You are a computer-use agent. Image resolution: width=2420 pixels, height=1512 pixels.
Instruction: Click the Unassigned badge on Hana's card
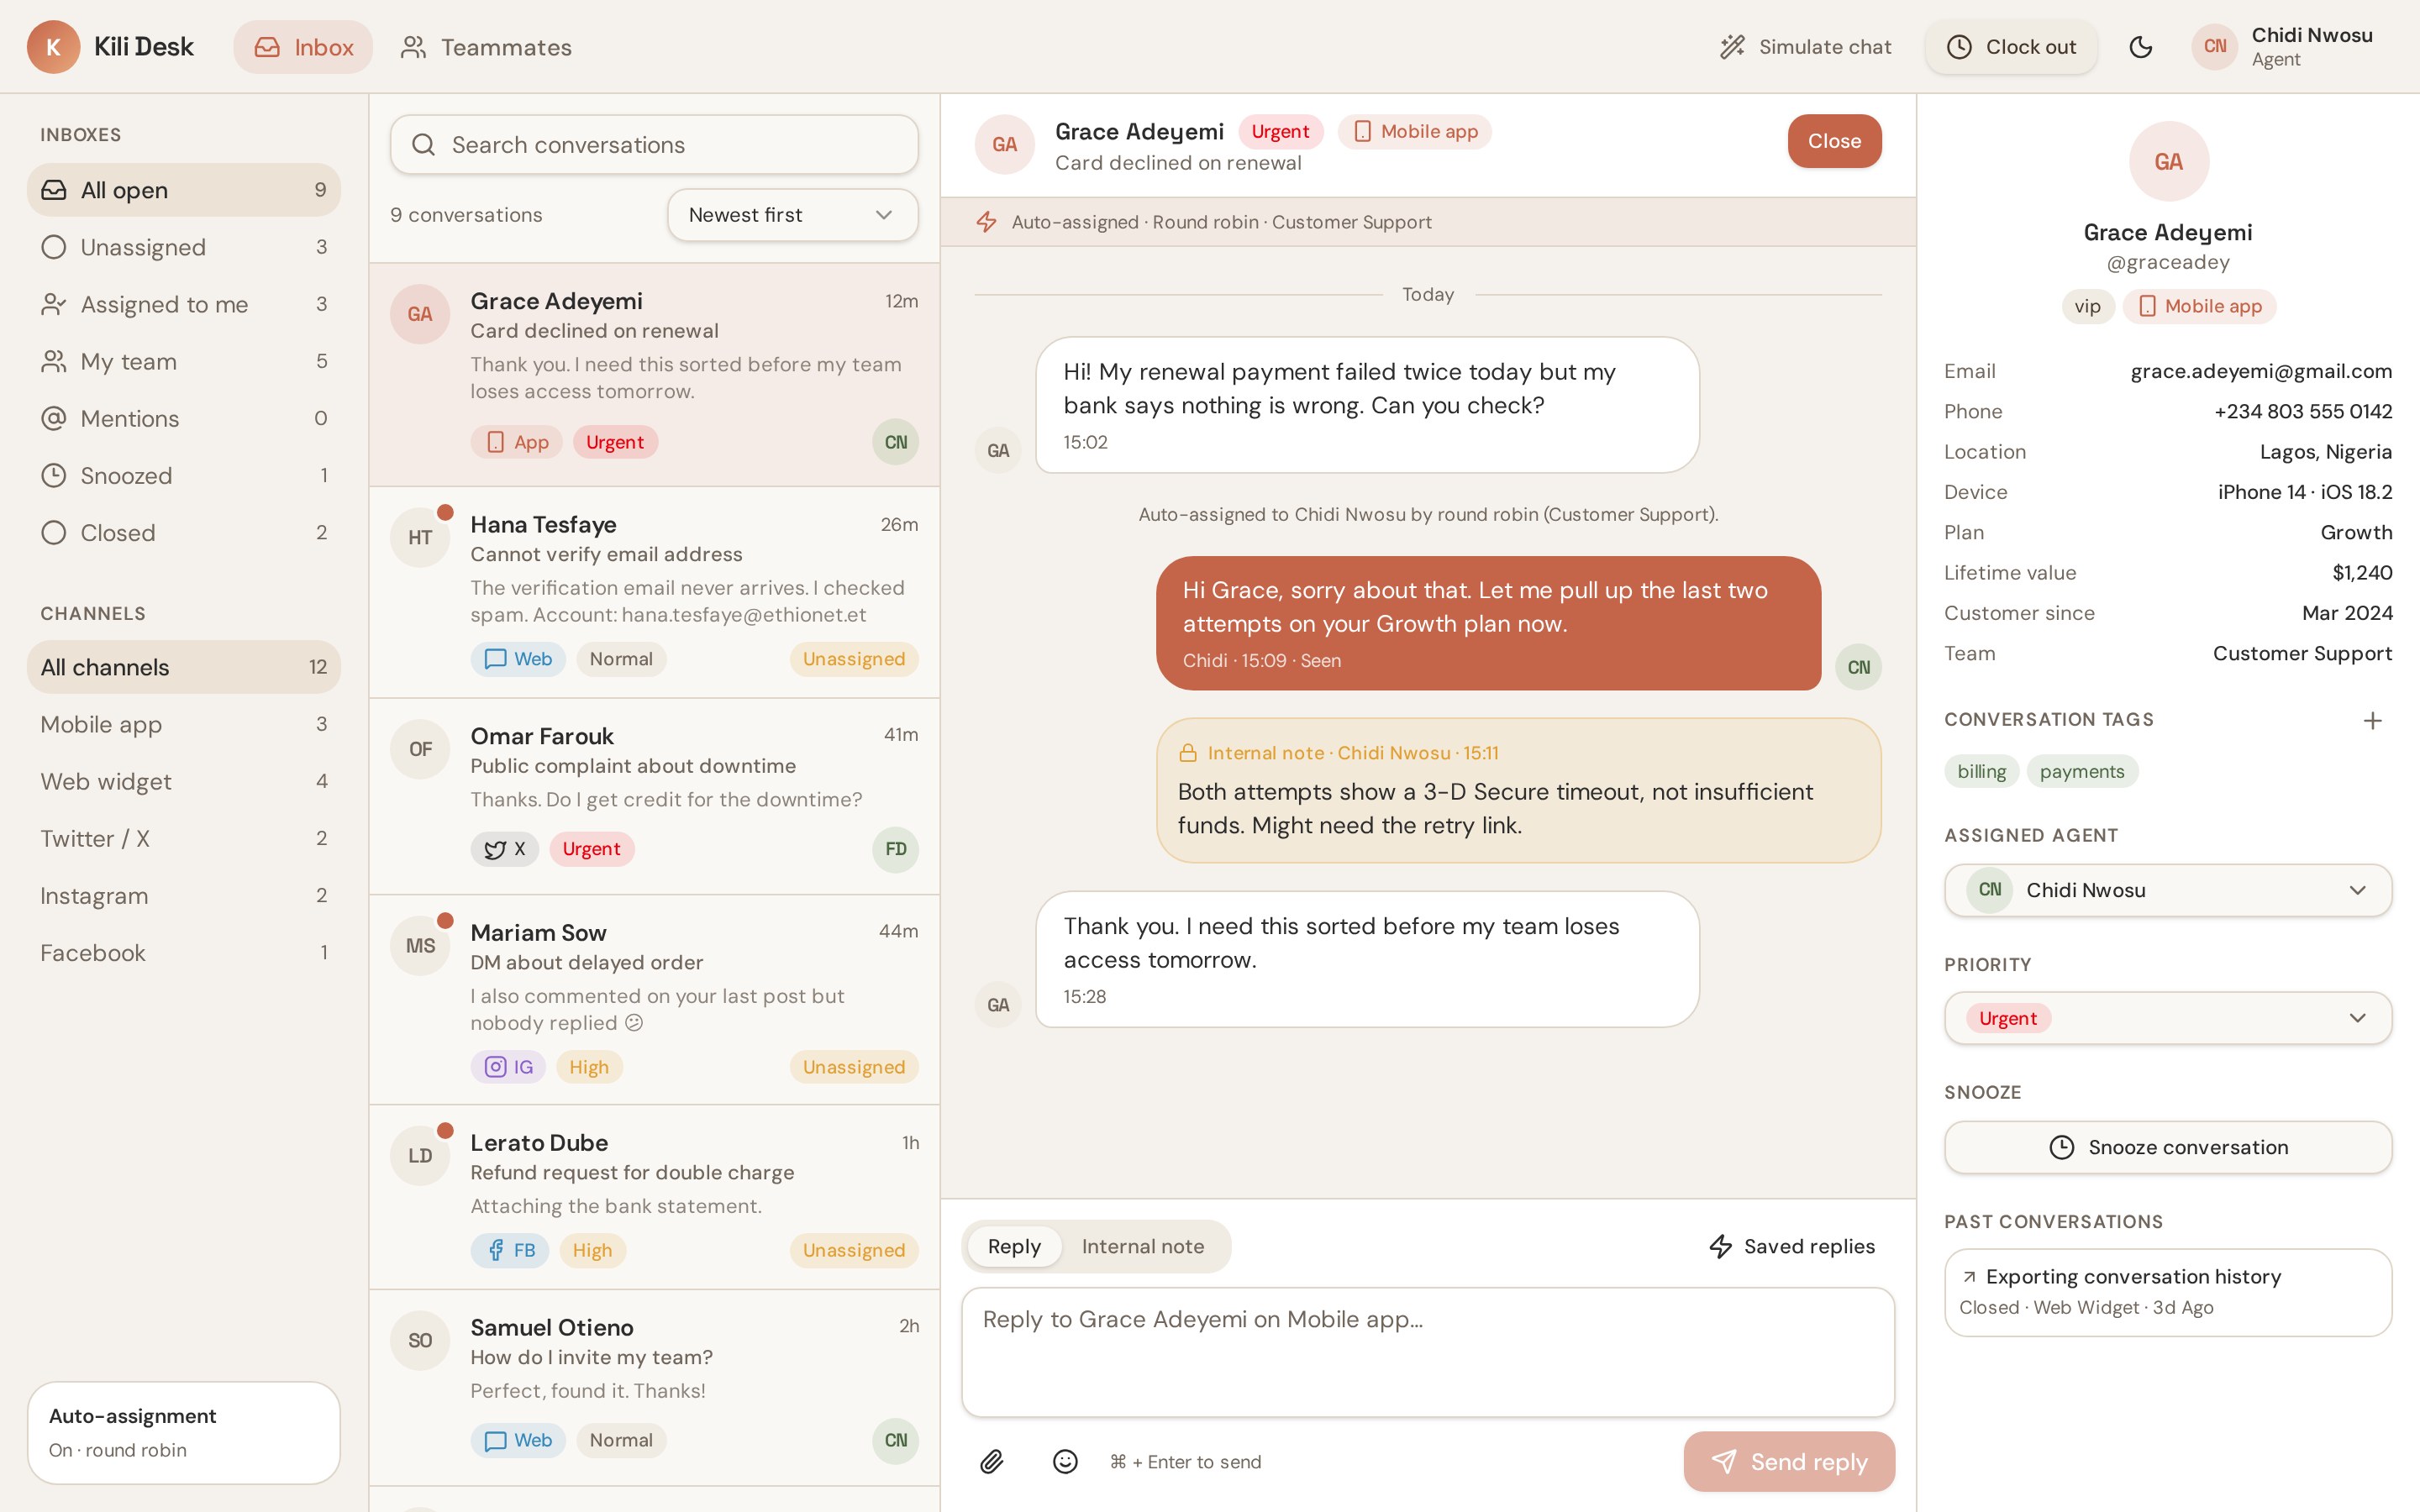pos(854,659)
